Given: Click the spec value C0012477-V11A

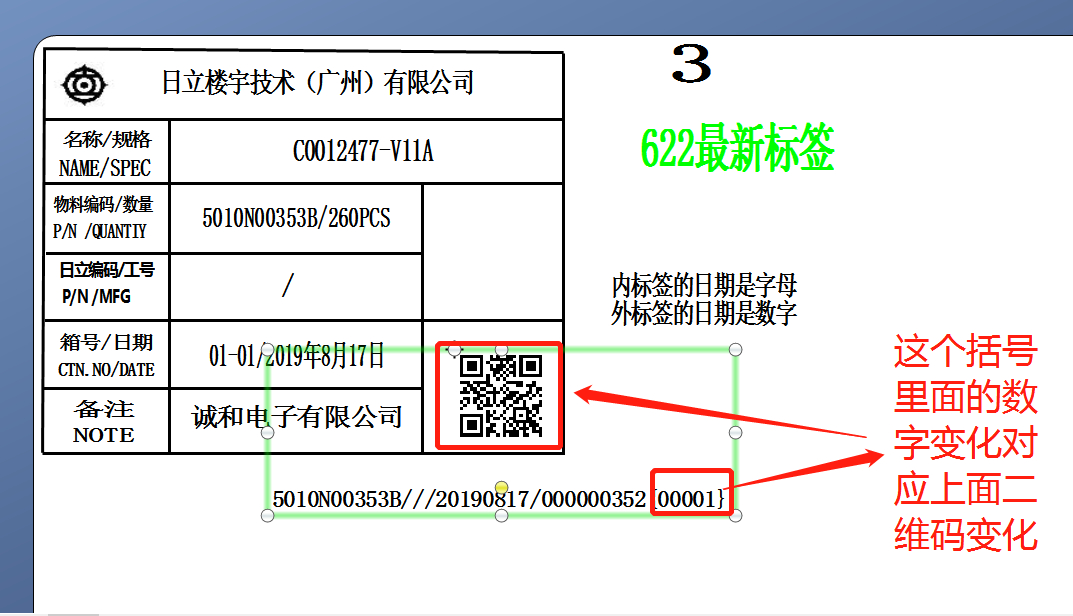Looking at the screenshot, I should coord(363,151).
